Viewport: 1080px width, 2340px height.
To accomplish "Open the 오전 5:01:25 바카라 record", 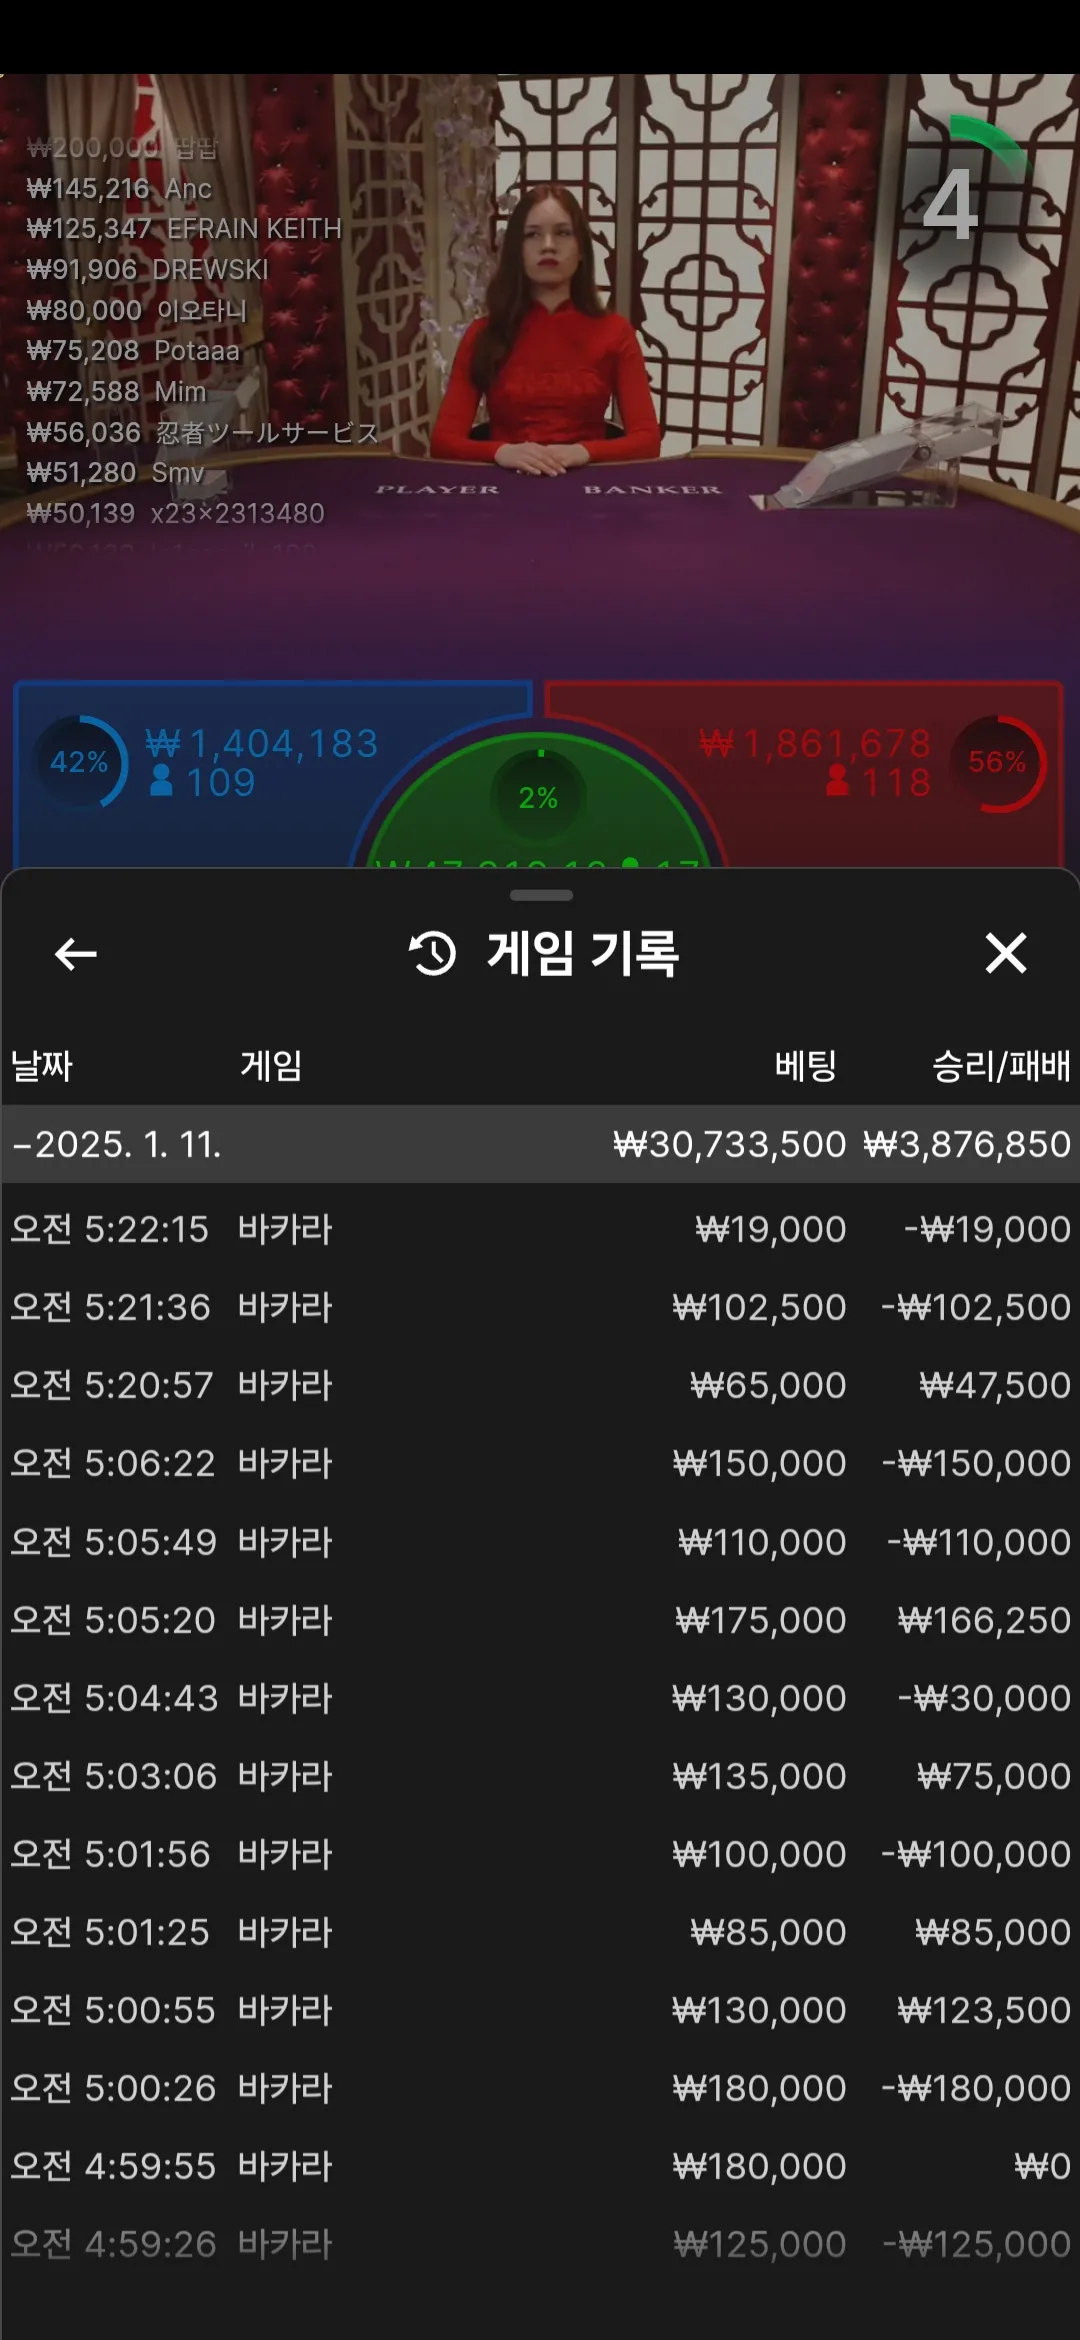I will [x=540, y=1932].
